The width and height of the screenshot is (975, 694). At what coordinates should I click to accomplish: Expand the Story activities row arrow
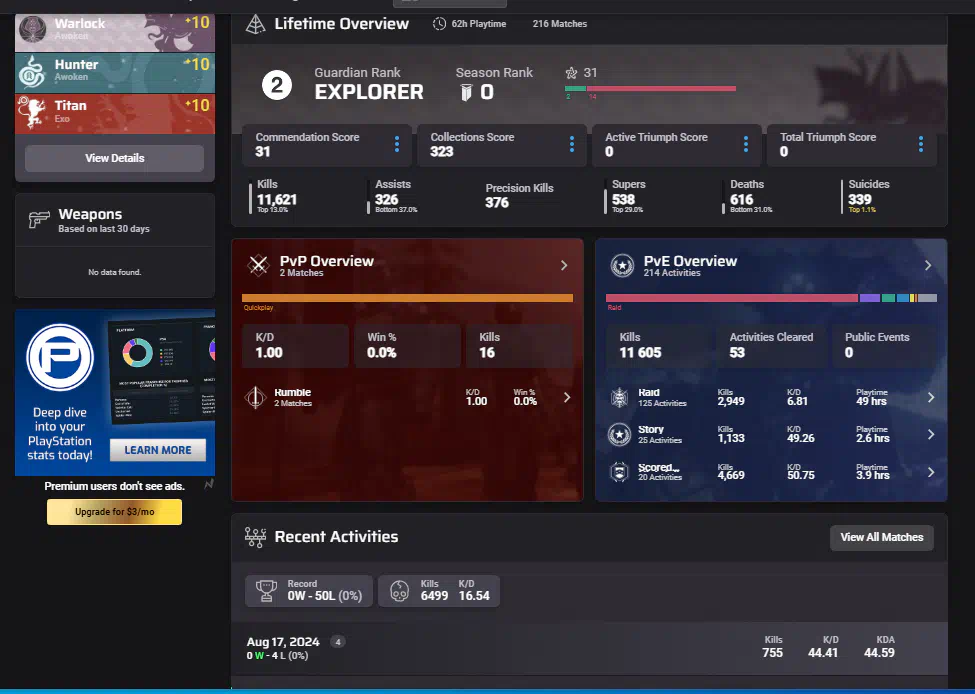[931, 435]
